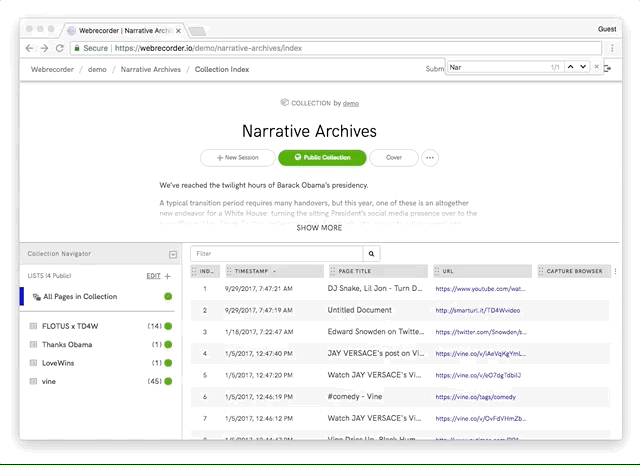Click the Cover button
Viewport: 640px width, 465px height.
click(x=394, y=158)
